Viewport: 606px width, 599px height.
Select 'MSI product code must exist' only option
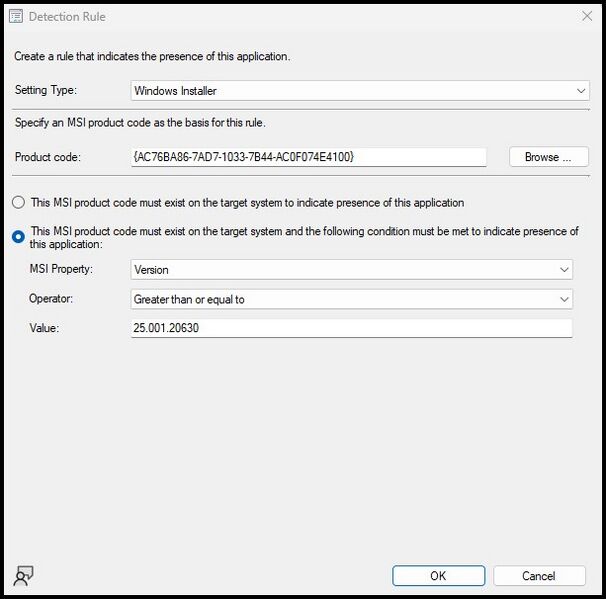tap(19, 202)
